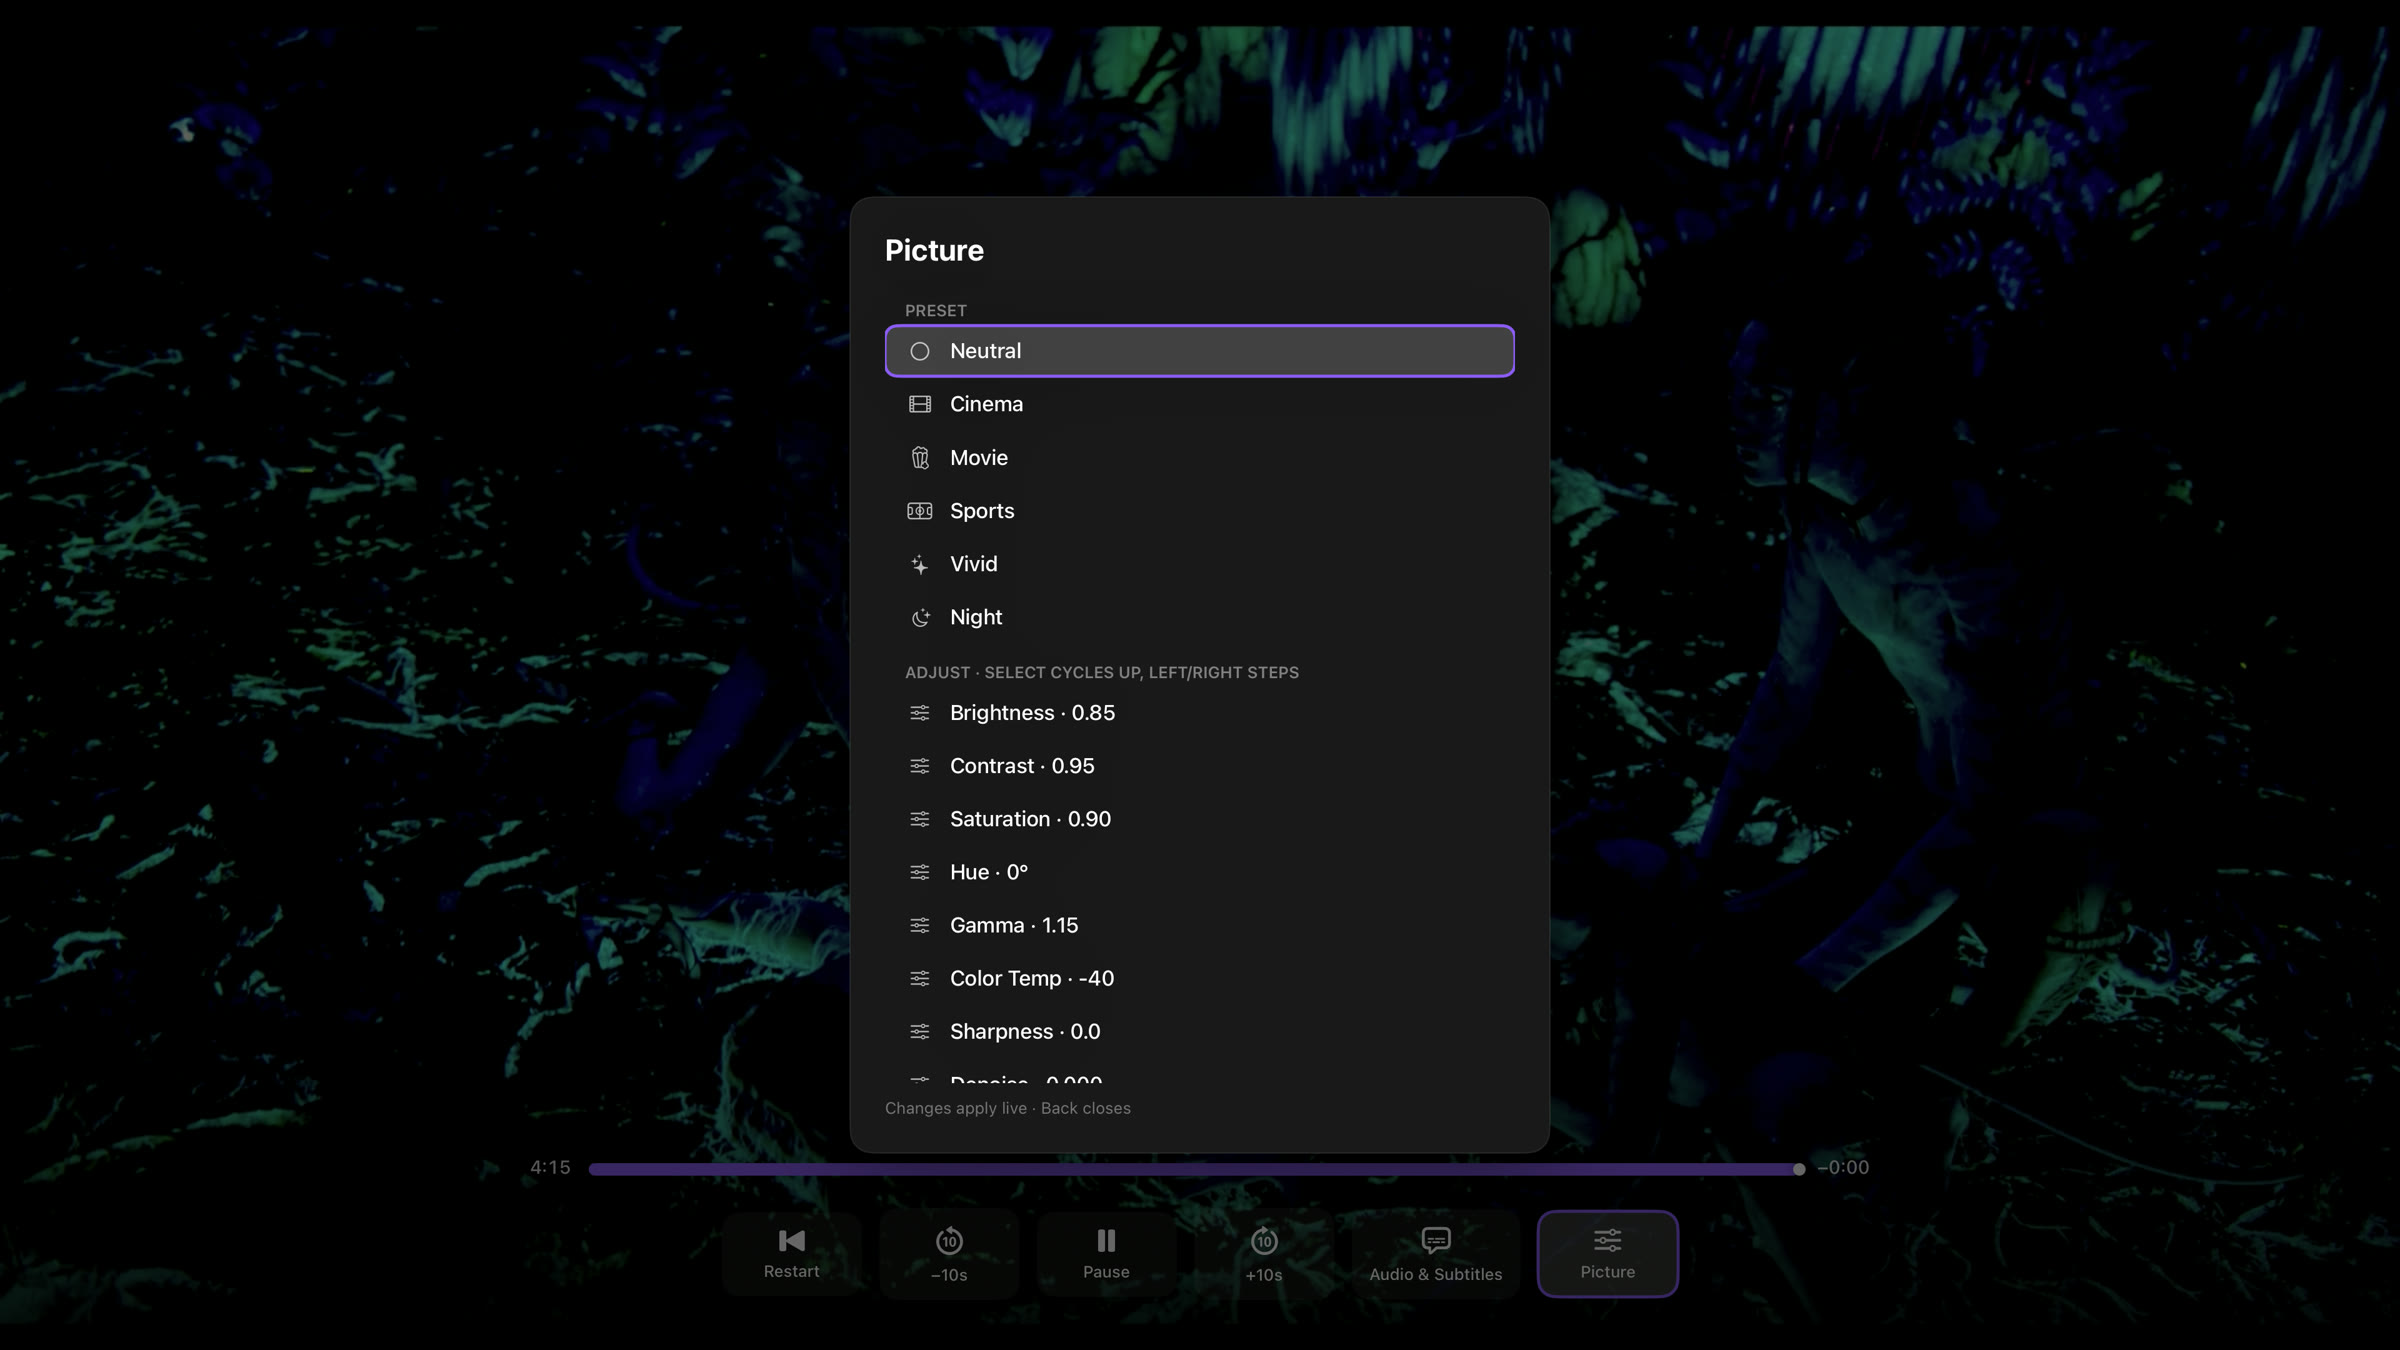Skip forward 10 seconds

pos(1264,1254)
